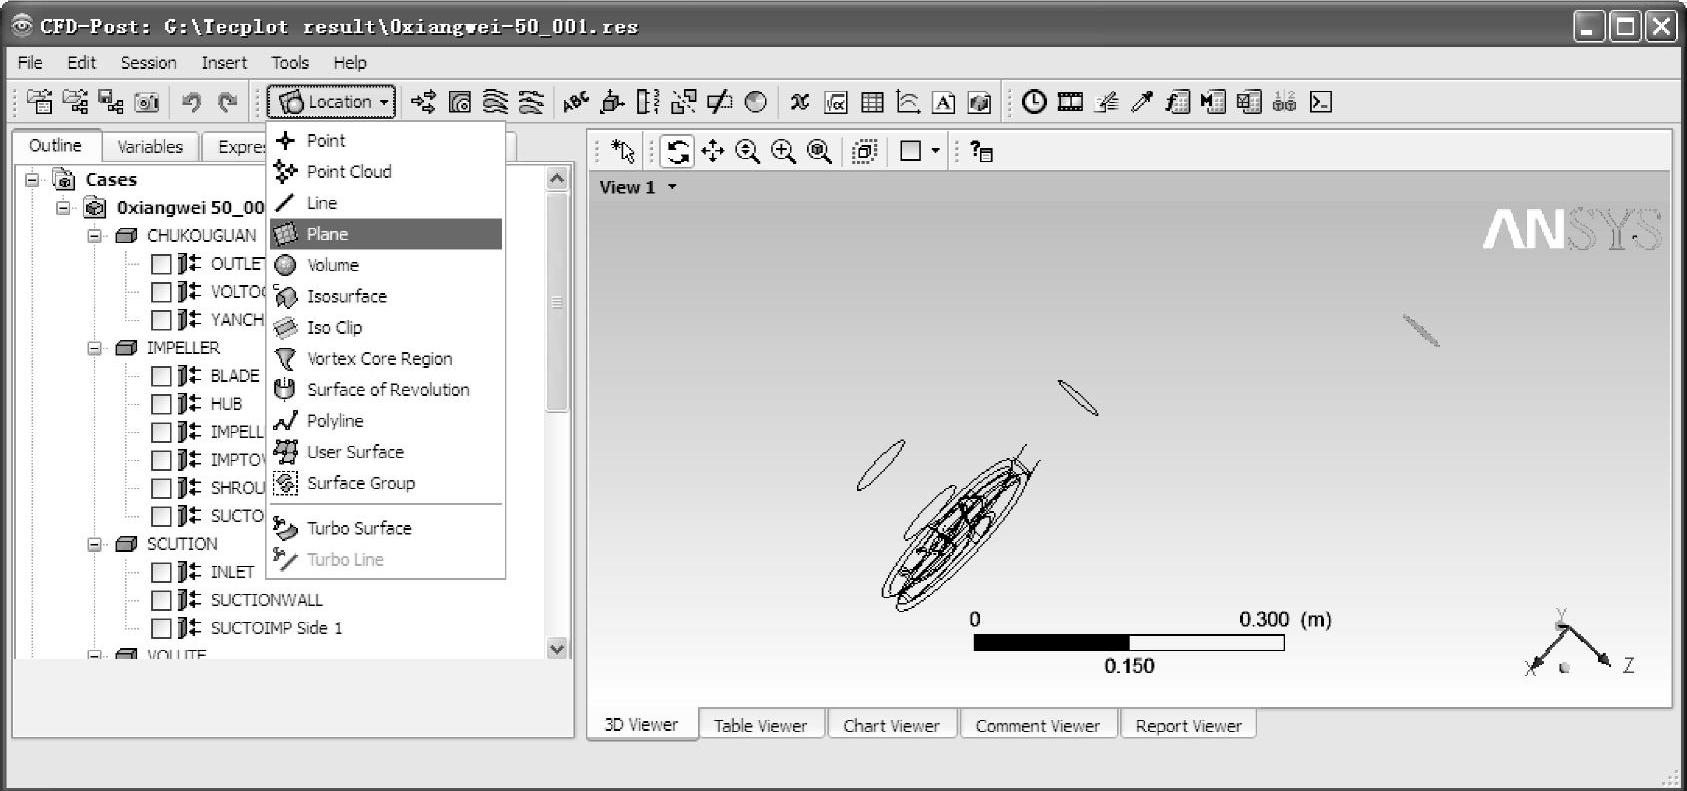Collapse the IMPELLER tree node

pos(95,348)
